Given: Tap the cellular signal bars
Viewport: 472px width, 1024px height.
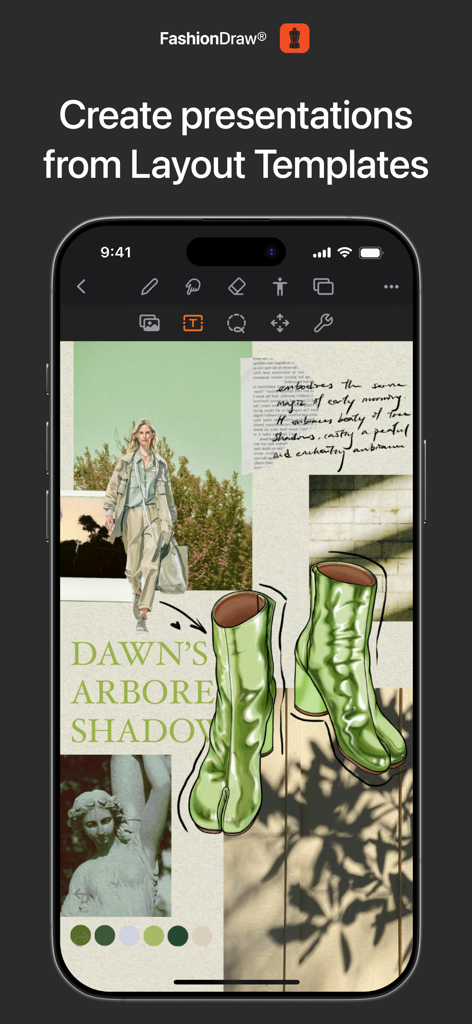Looking at the screenshot, I should [322, 253].
